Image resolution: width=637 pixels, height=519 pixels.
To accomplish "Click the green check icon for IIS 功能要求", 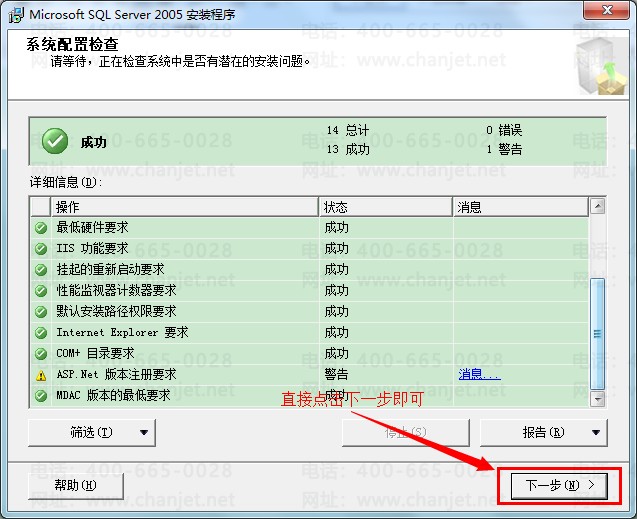I will point(41,249).
